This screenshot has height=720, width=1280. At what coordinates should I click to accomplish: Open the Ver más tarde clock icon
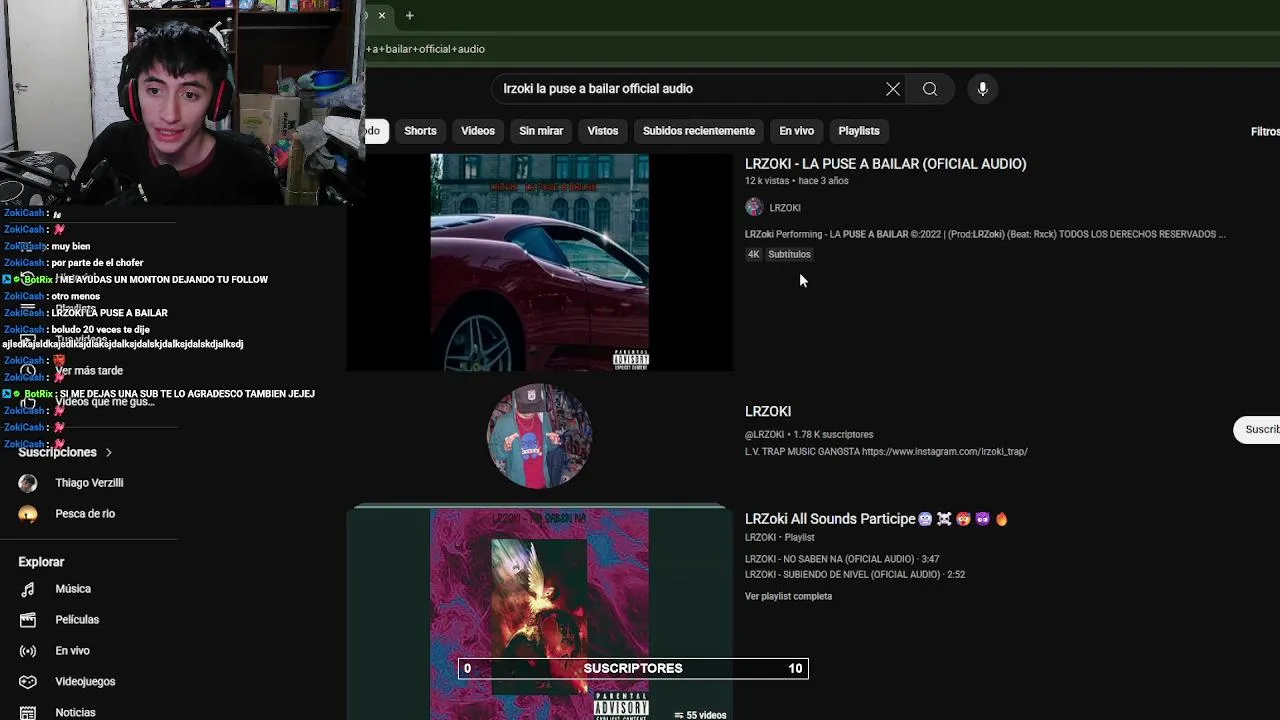(x=28, y=371)
